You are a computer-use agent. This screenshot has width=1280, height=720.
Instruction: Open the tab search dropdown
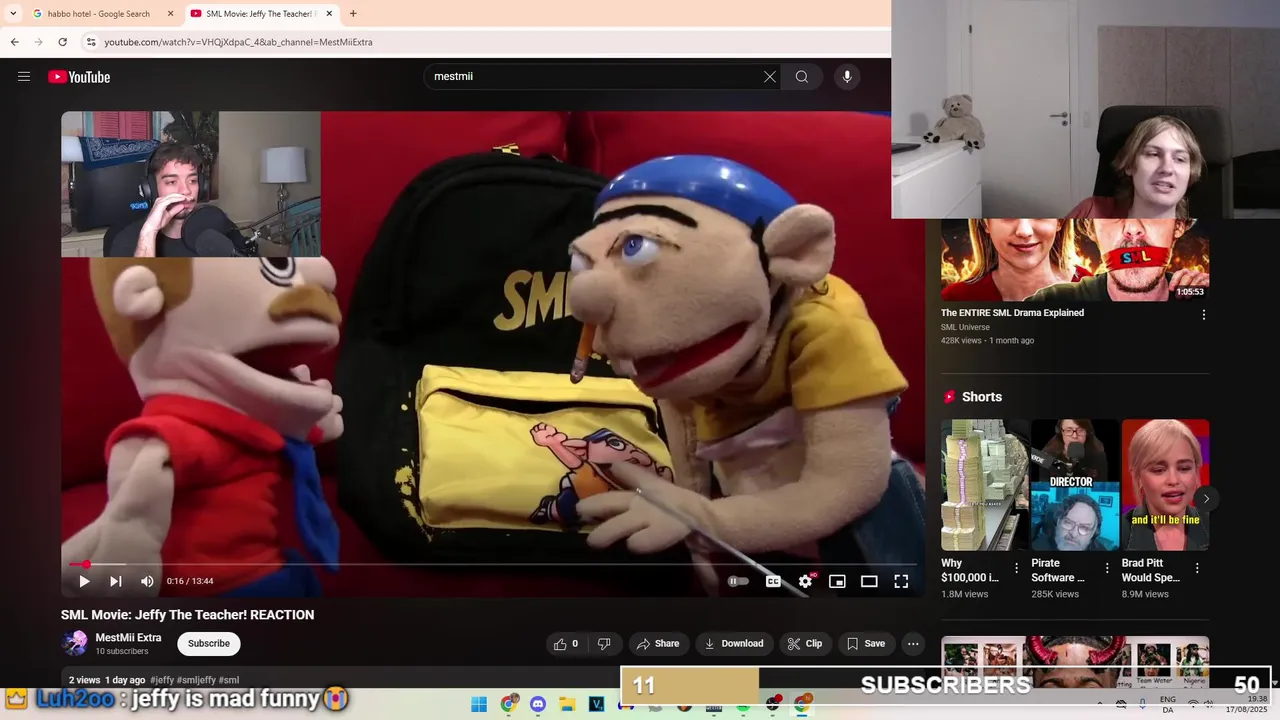13,14
